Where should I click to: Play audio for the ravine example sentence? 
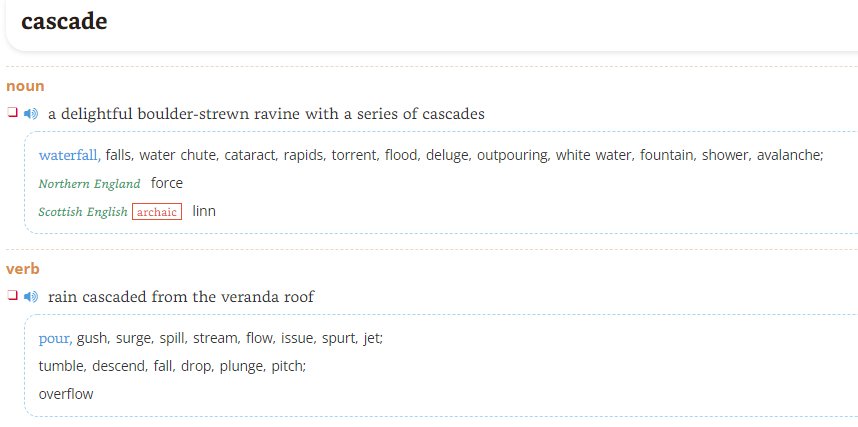point(31,114)
